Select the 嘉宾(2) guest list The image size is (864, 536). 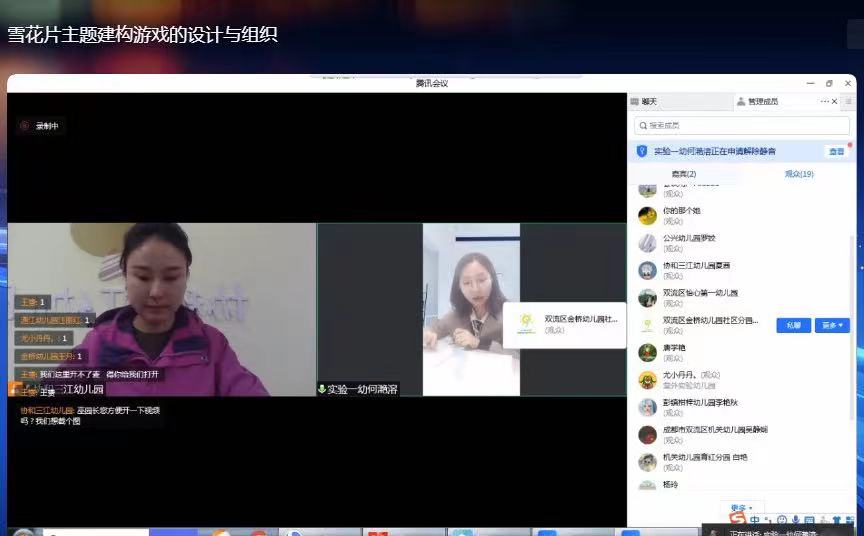[x=683, y=174]
